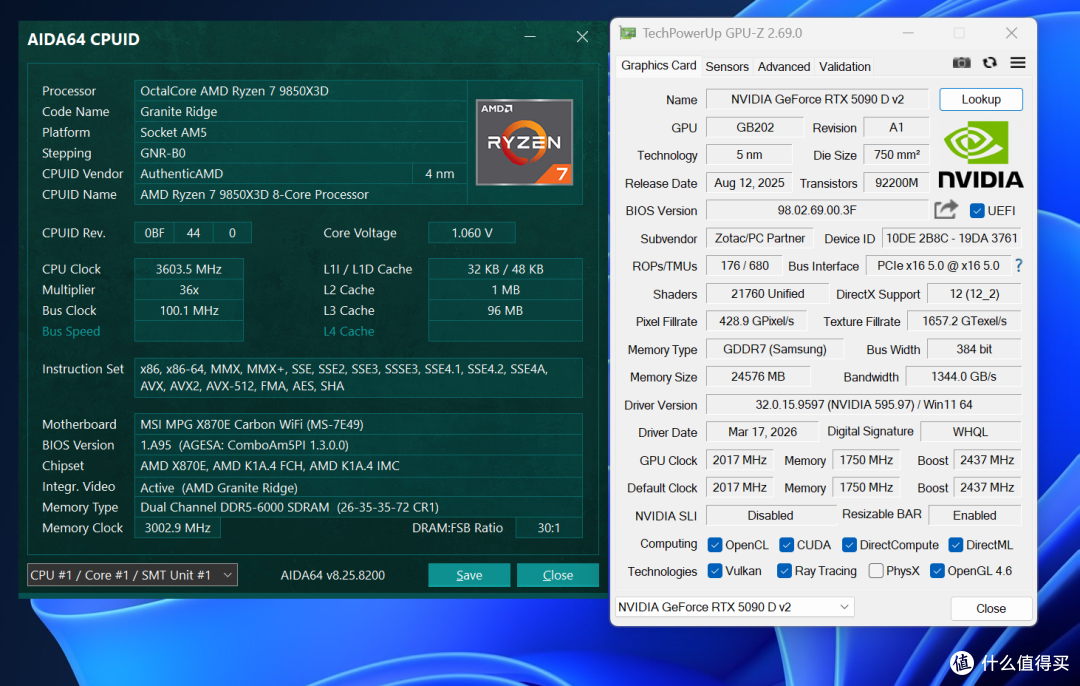1080x686 pixels.
Task: Click the CPU Clock 3603.5 MHz value
Action: point(189,269)
